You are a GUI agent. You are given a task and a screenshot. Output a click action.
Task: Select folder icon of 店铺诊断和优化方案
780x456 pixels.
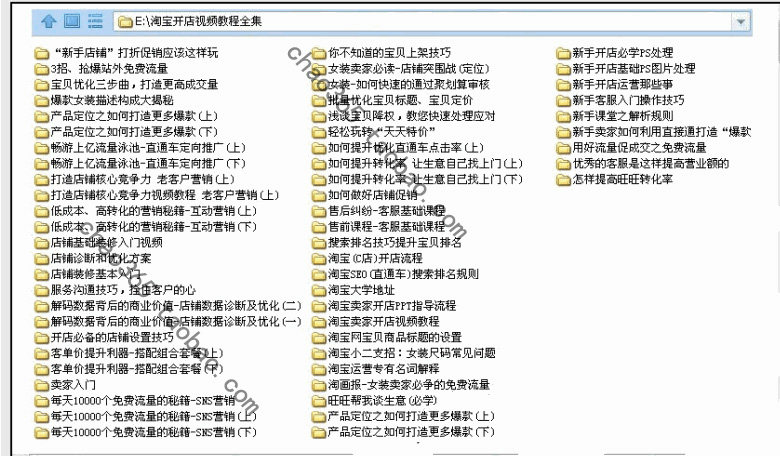pyautogui.click(x=42, y=259)
